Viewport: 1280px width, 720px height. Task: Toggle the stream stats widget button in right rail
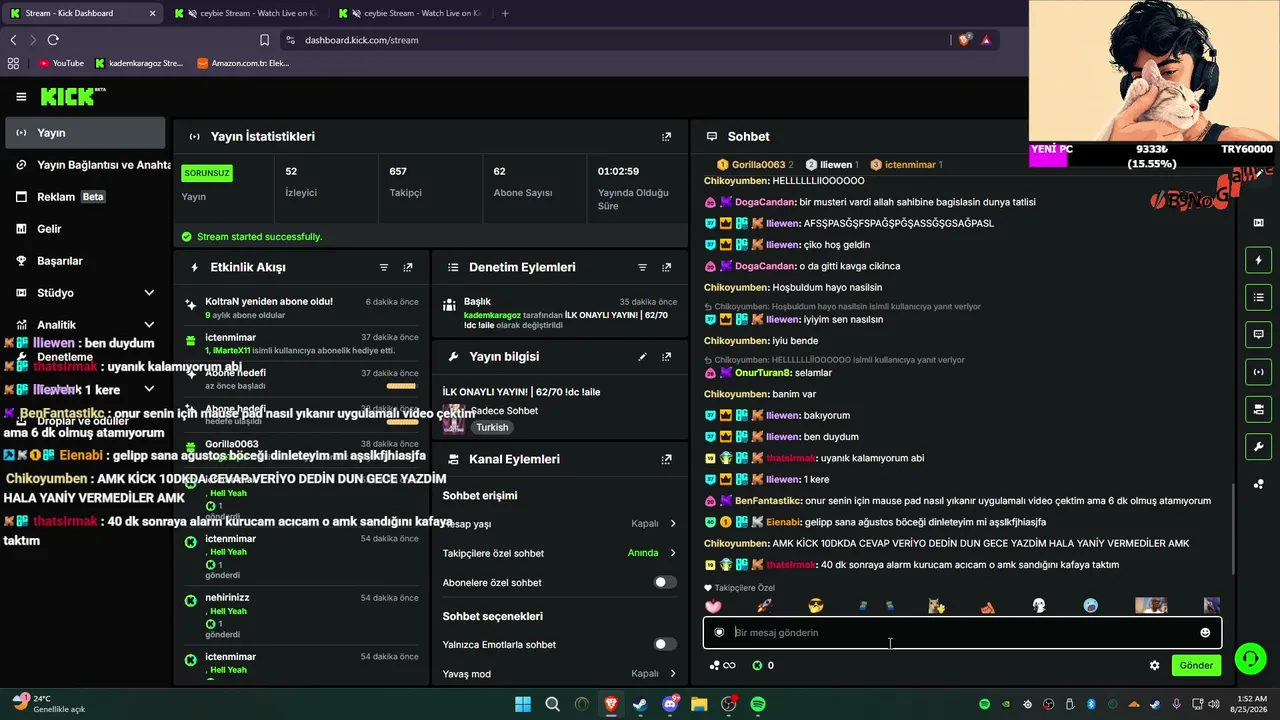tap(1258, 372)
